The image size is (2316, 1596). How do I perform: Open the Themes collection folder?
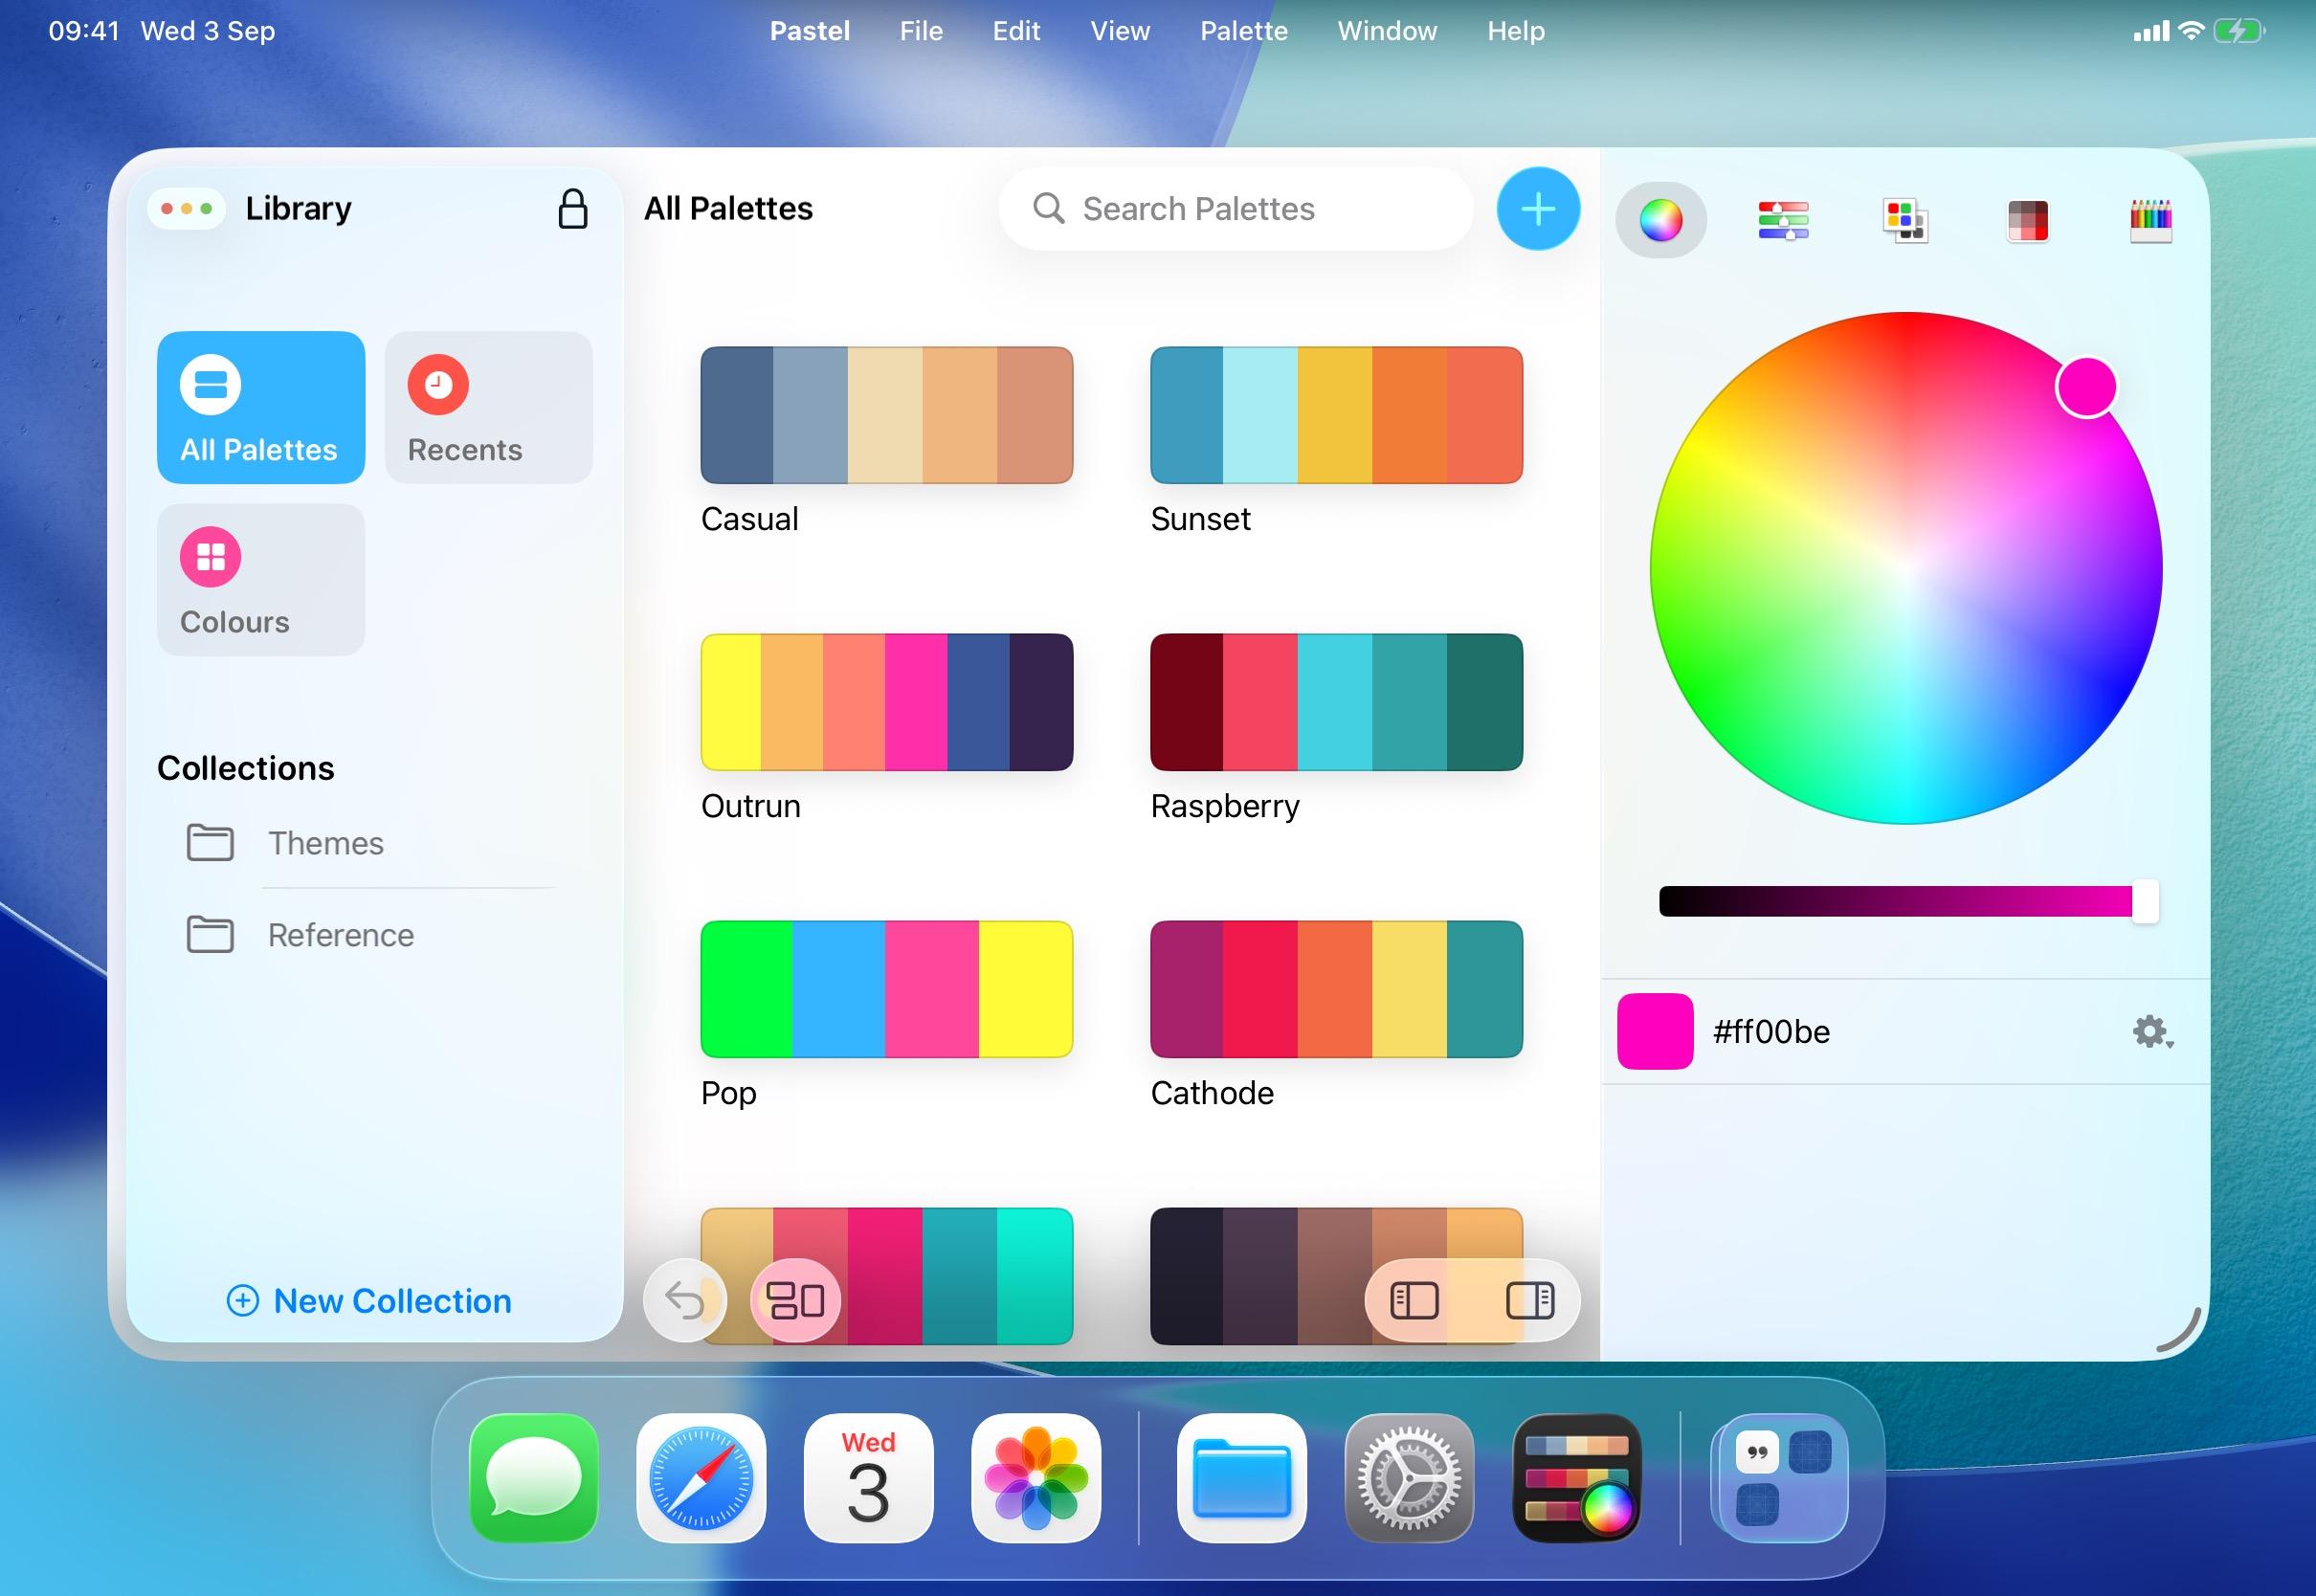pos(370,843)
